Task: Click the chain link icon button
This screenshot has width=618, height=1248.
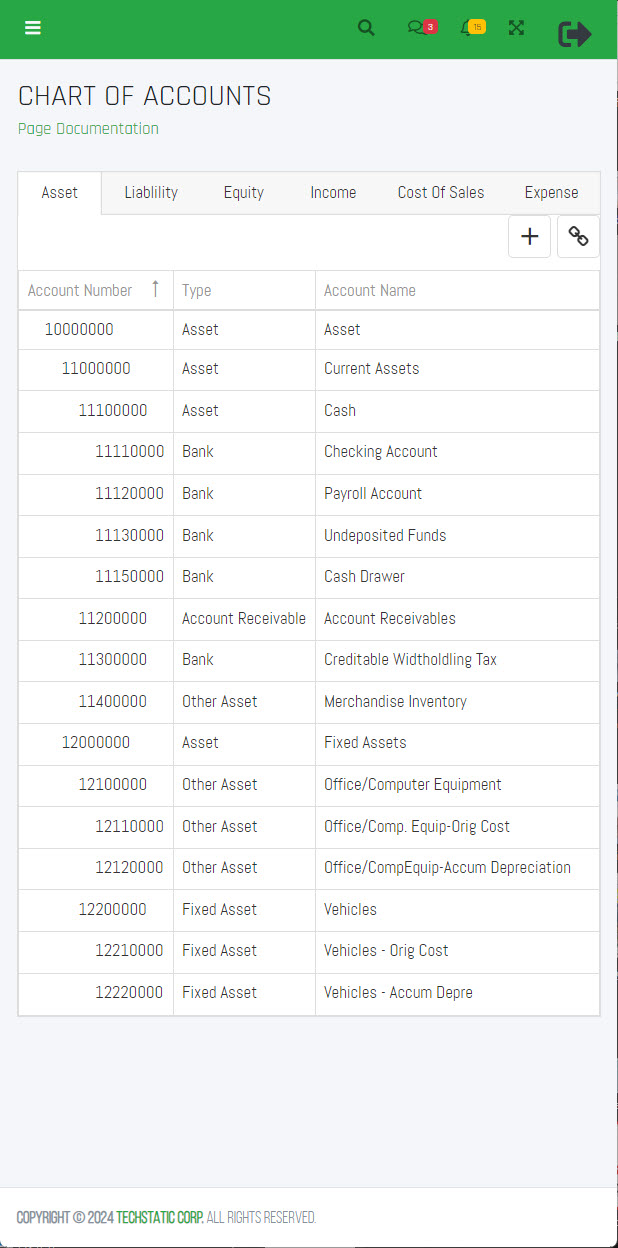Action: pos(578,237)
